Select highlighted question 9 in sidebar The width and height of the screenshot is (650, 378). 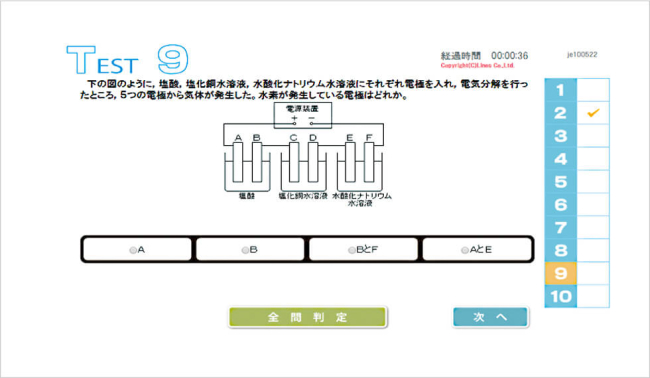click(x=560, y=273)
